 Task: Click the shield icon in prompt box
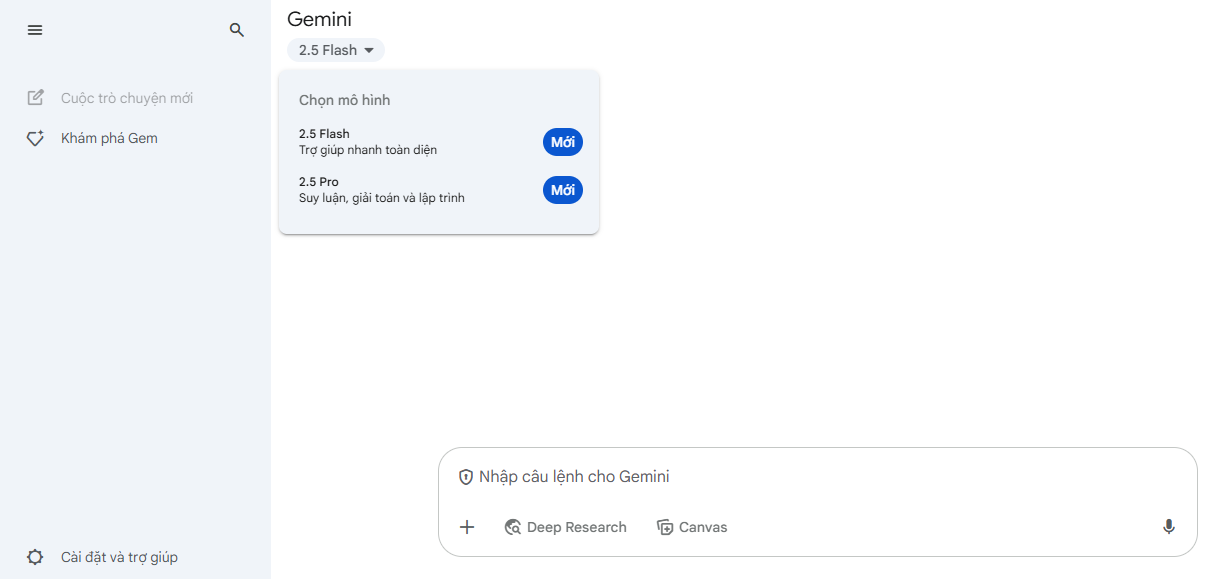pos(465,477)
